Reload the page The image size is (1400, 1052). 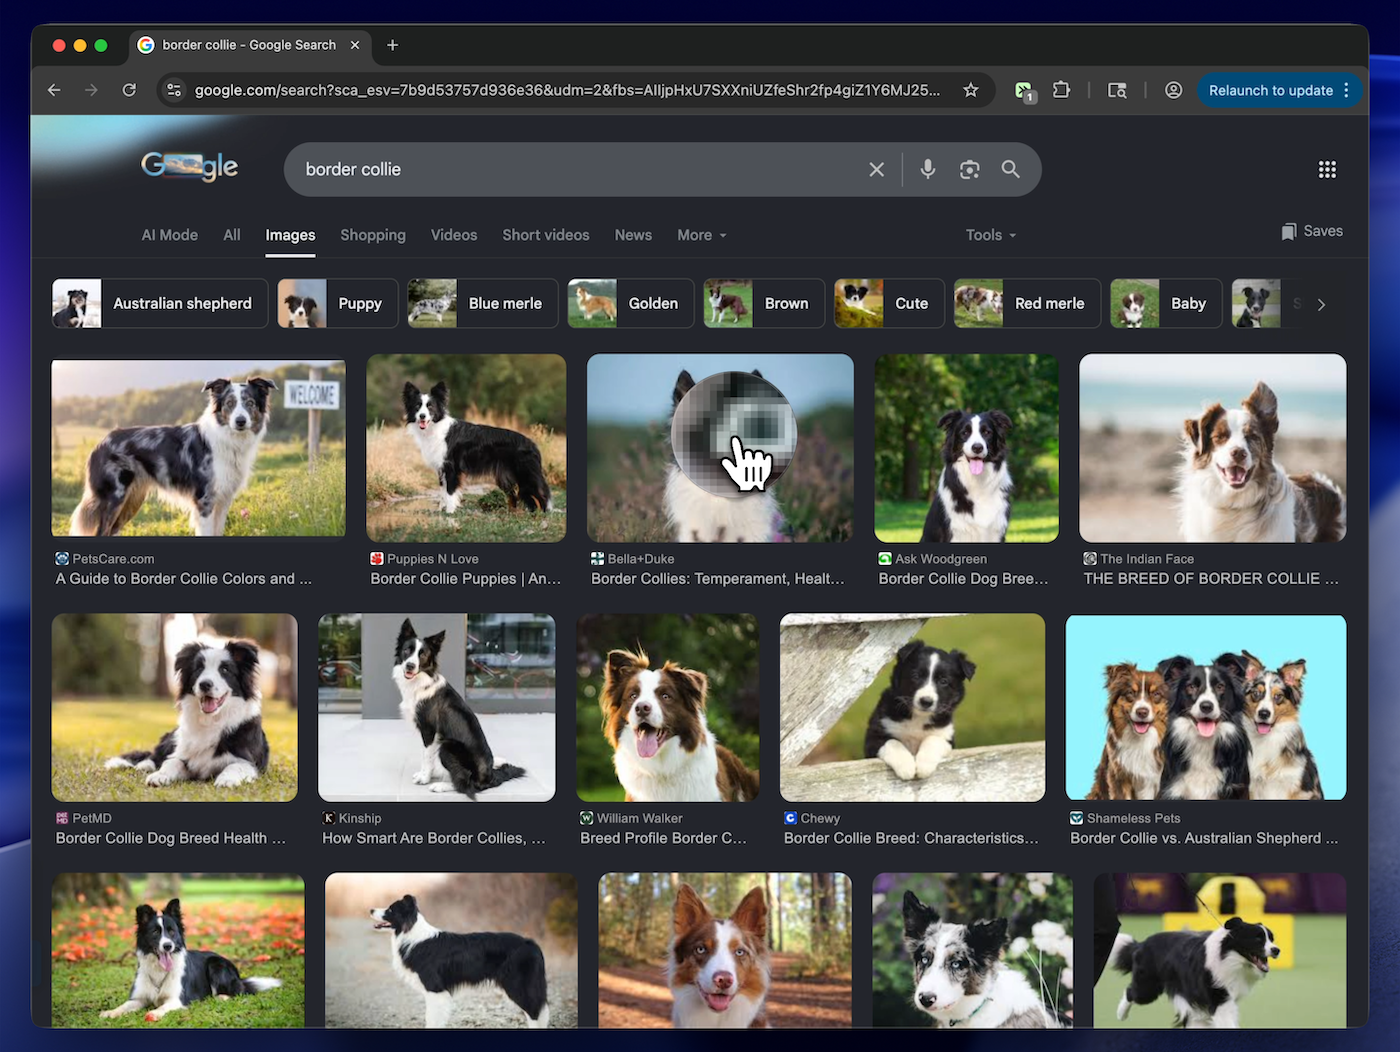pos(129,90)
